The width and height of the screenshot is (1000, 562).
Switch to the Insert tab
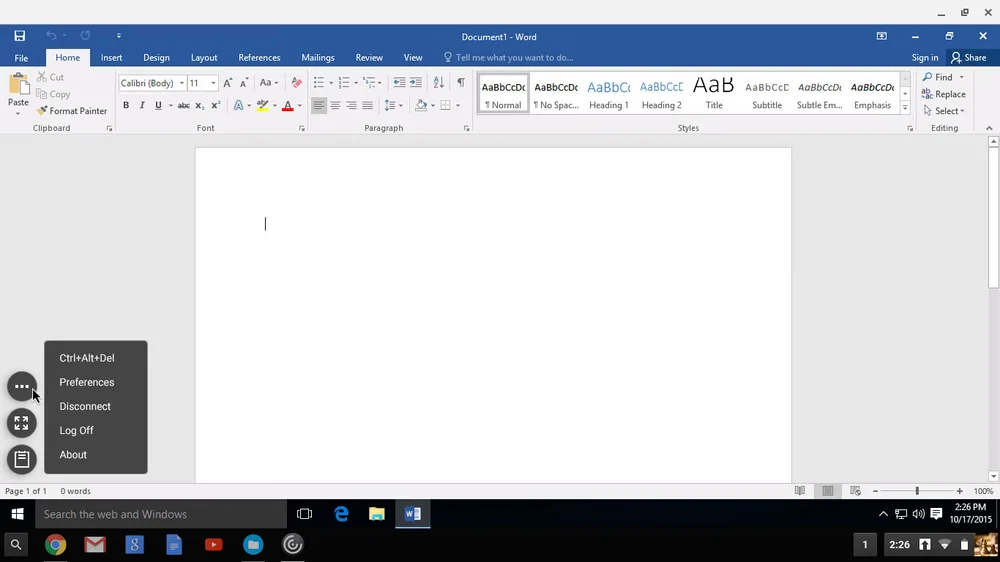(x=111, y=57)
